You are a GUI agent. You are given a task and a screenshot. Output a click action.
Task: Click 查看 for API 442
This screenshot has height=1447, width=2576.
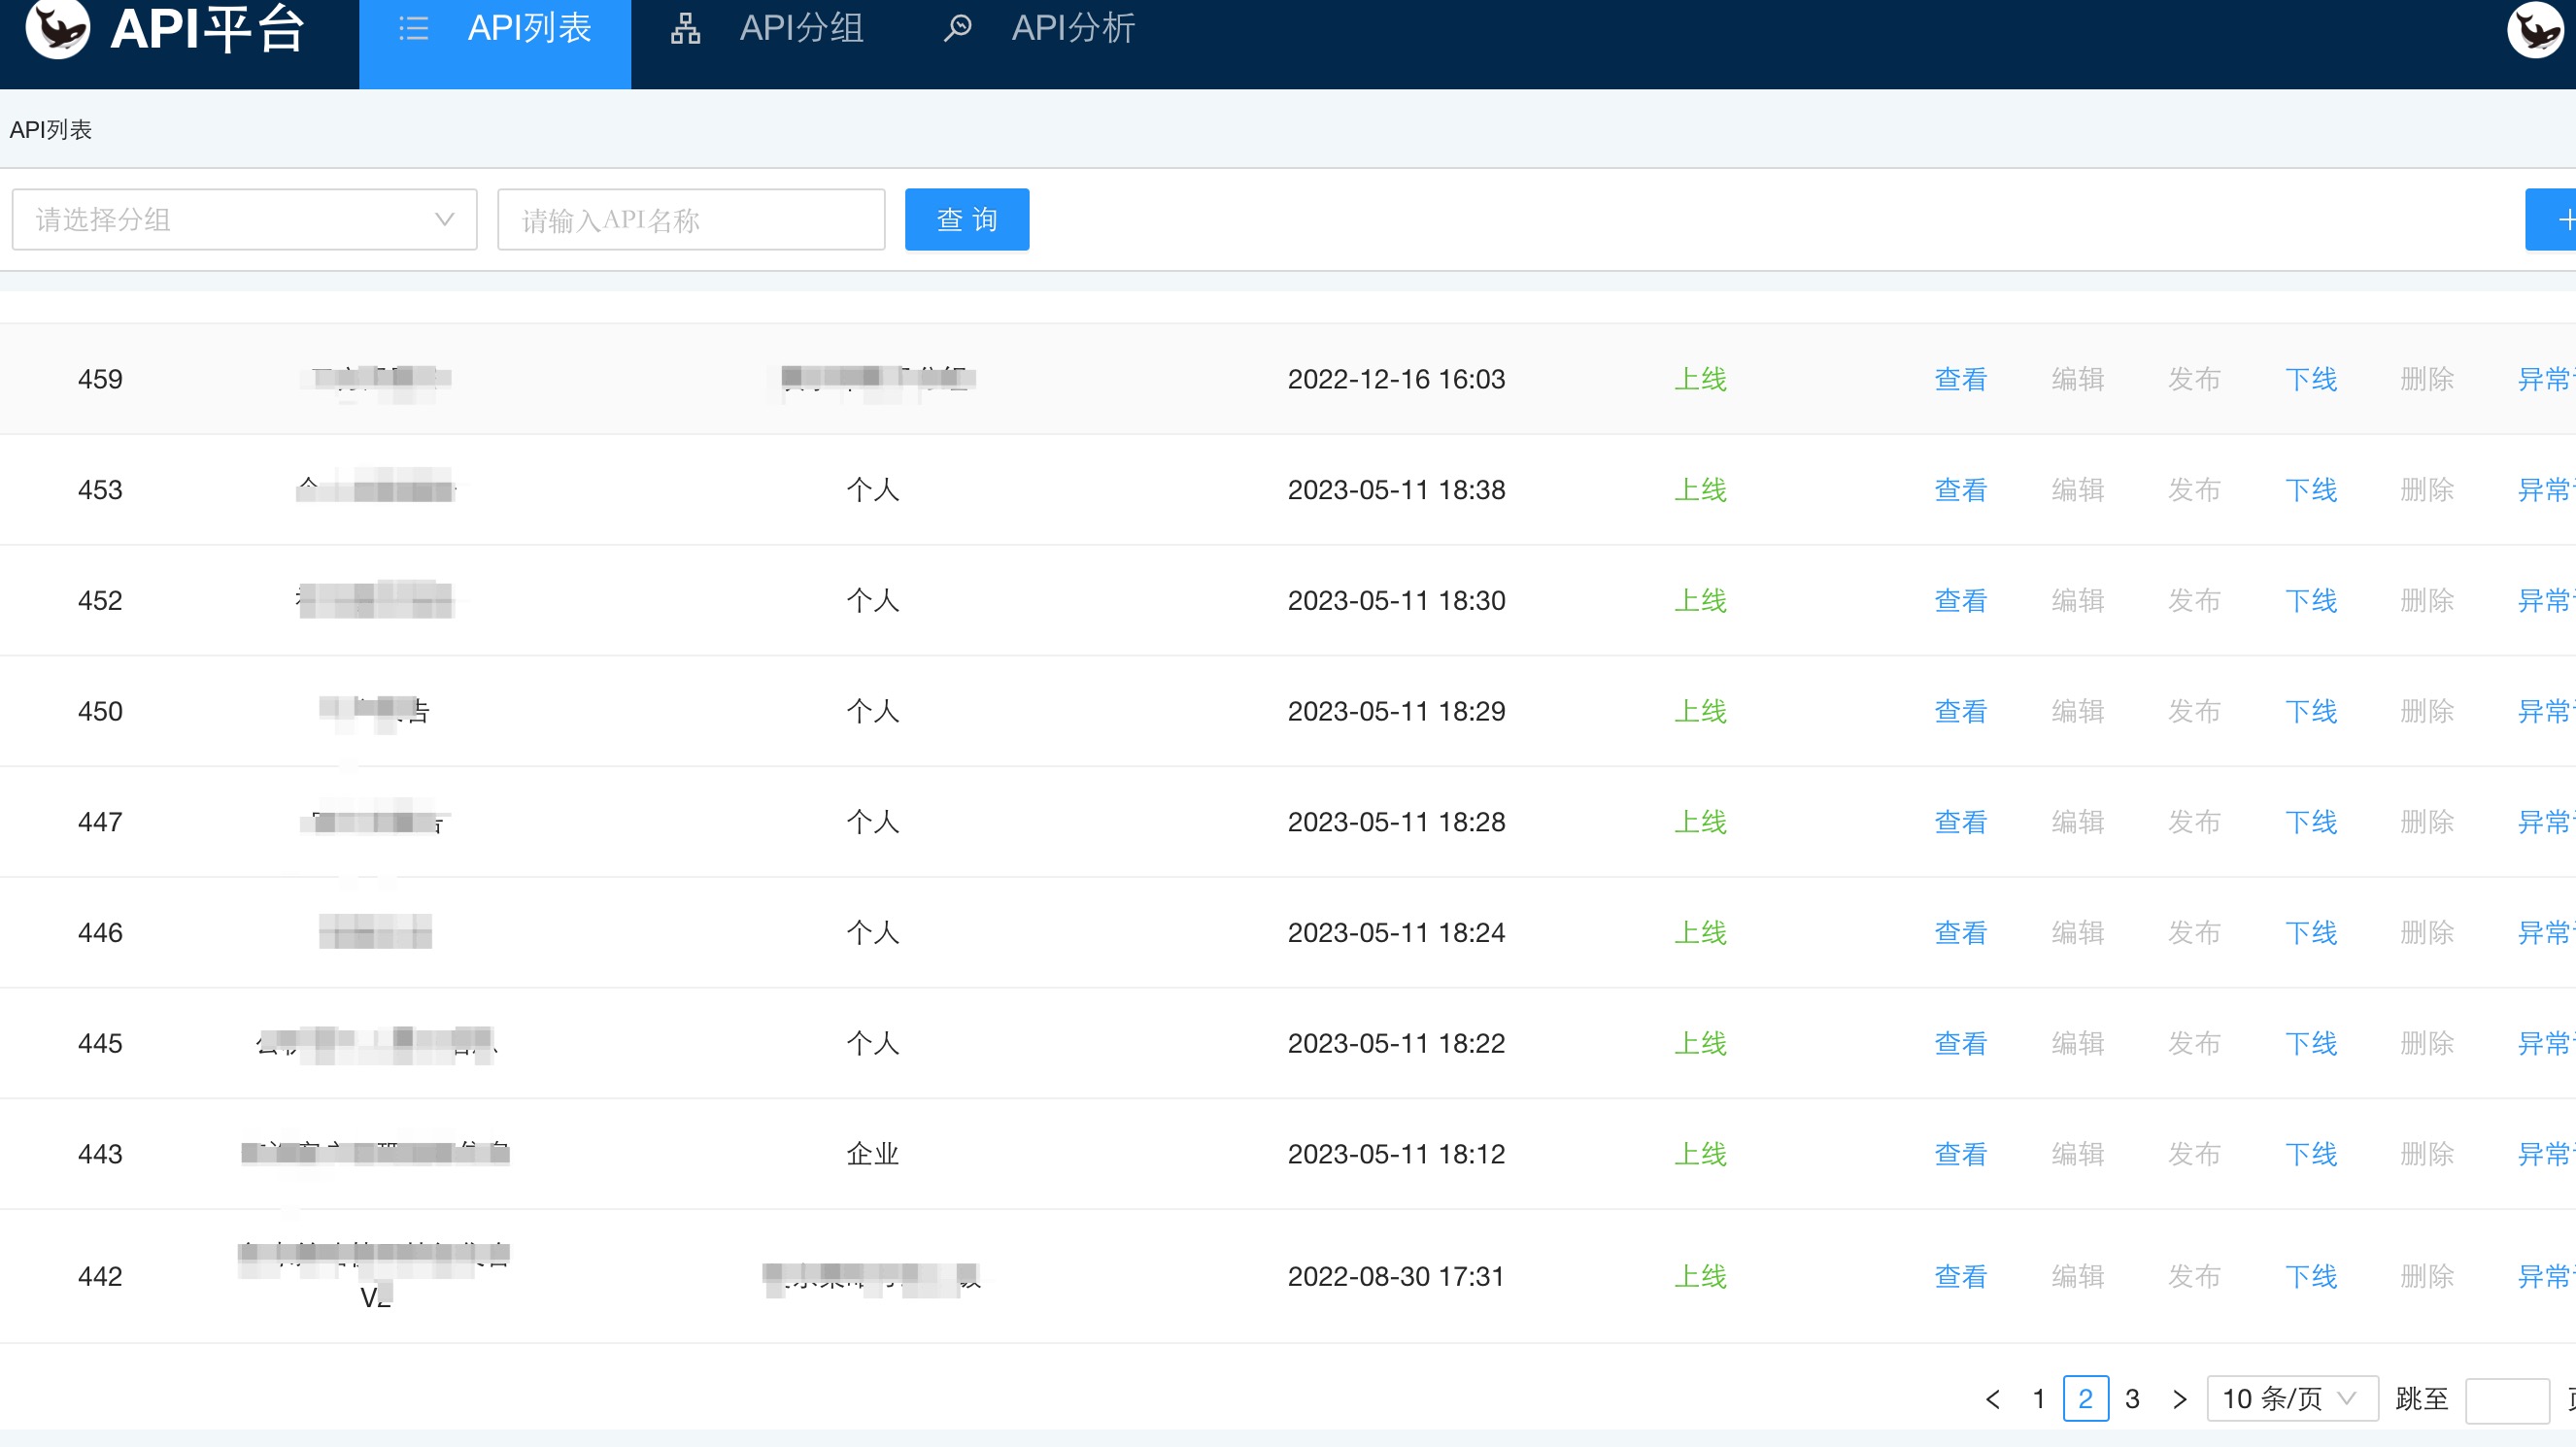click(1961, 1276)
